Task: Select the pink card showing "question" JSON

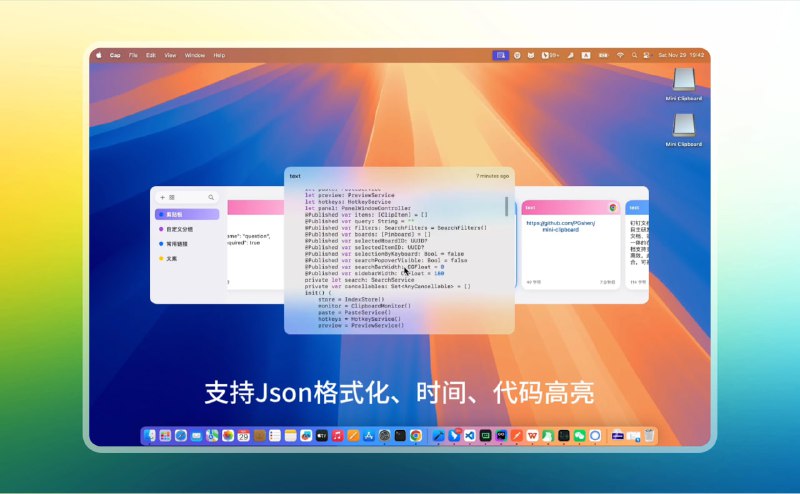Action: pos(256,245)
